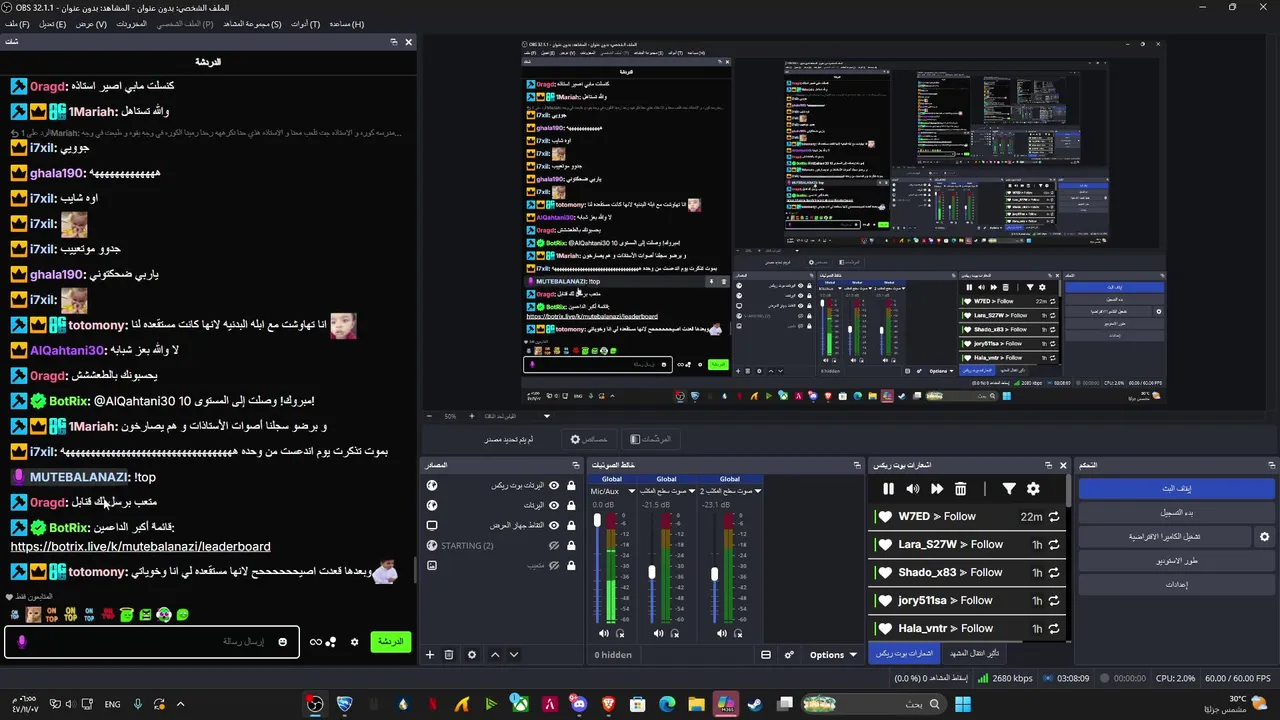Show the متعبب image source

554,565
